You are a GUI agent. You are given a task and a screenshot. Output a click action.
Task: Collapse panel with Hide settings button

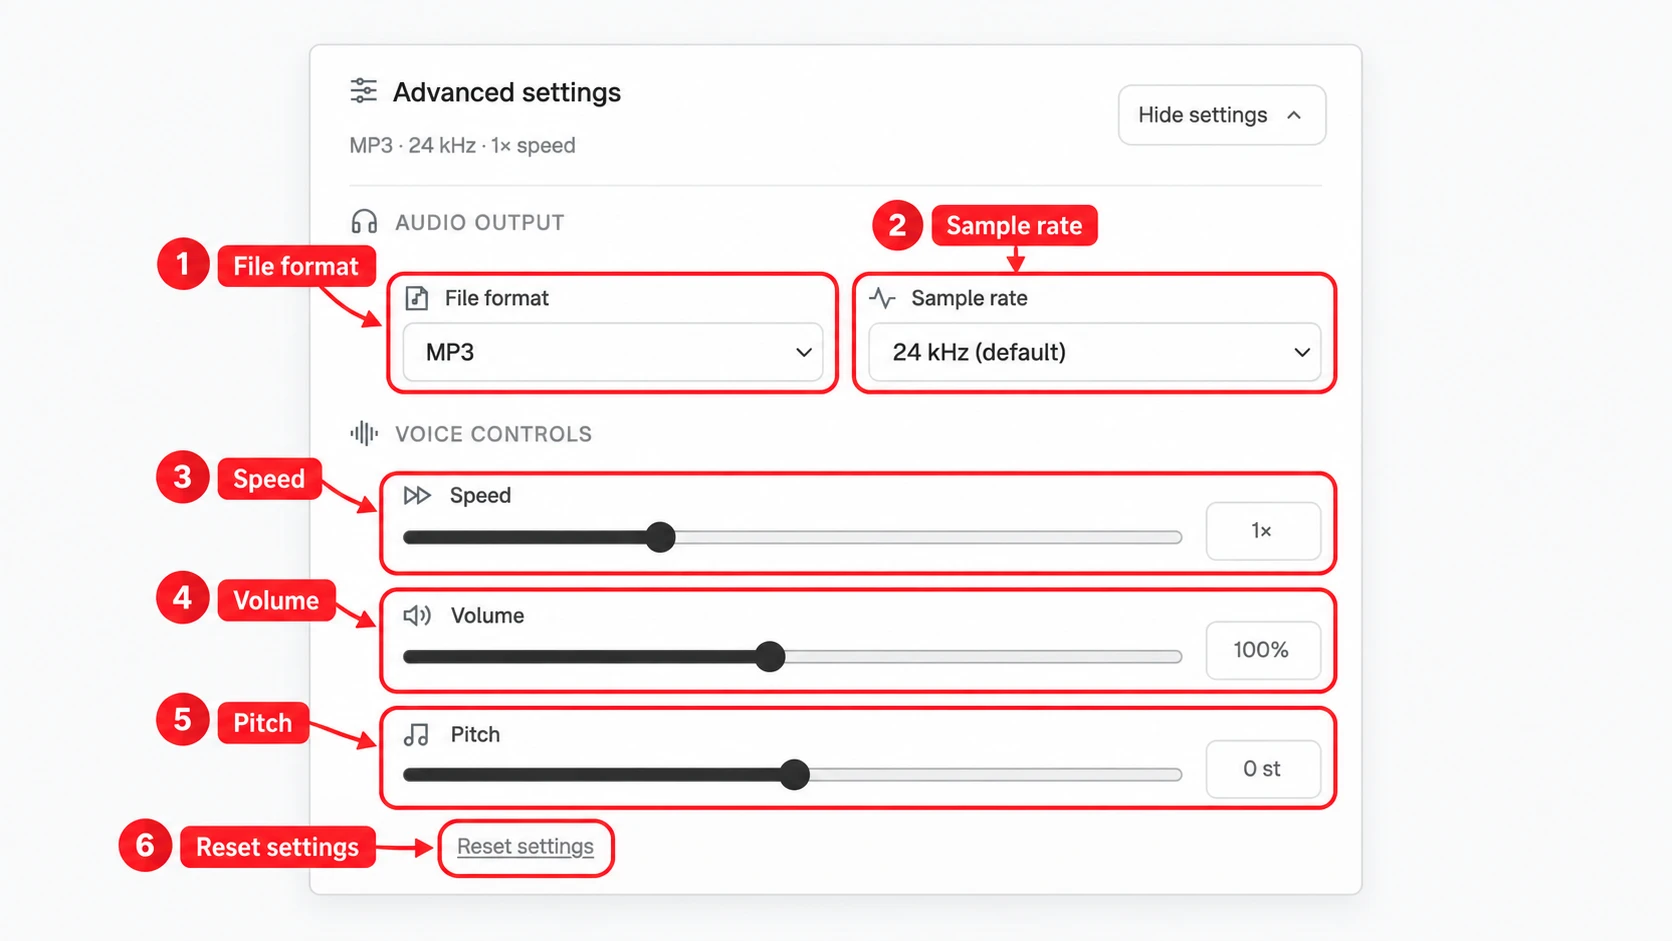point(1222,115)
